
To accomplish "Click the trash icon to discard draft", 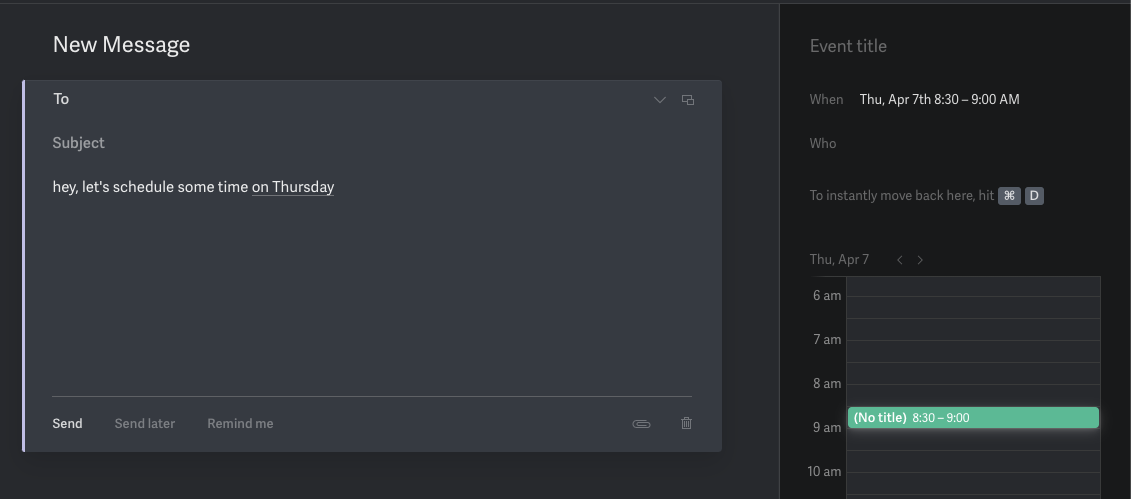I will 686,423.
